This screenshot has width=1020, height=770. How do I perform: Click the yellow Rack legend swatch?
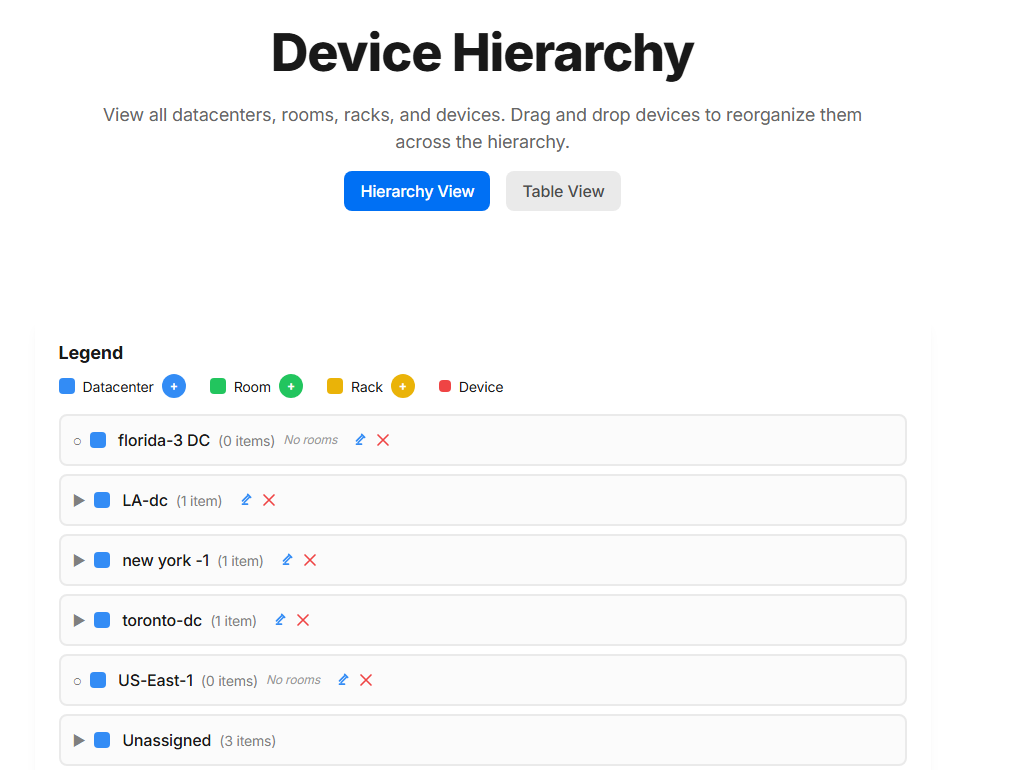(335, 386)
